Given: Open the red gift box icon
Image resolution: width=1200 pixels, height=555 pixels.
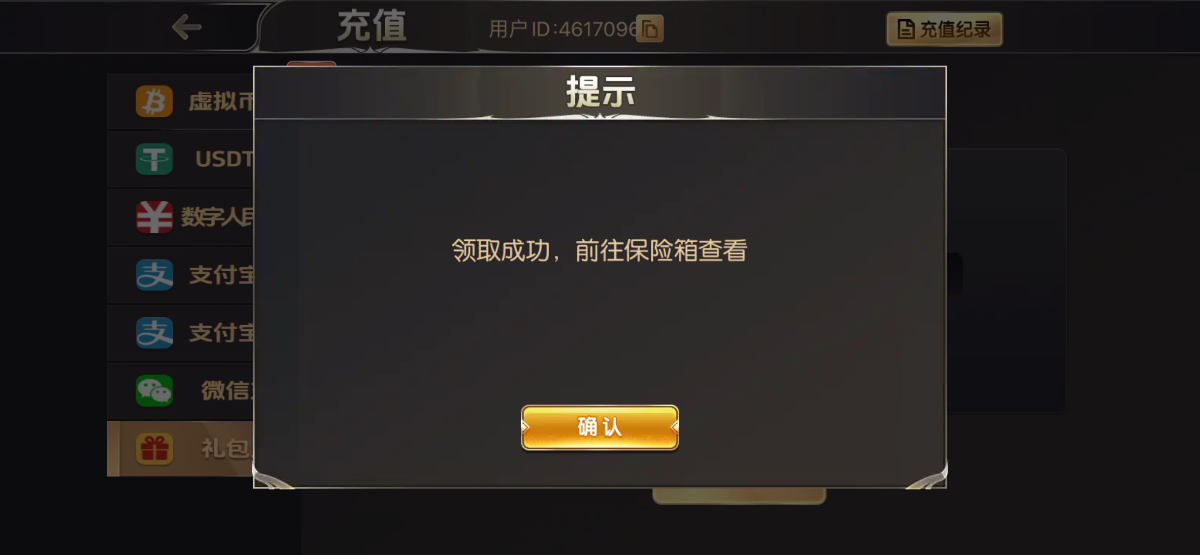Looking at the screenshot, I should pos(154,449).
